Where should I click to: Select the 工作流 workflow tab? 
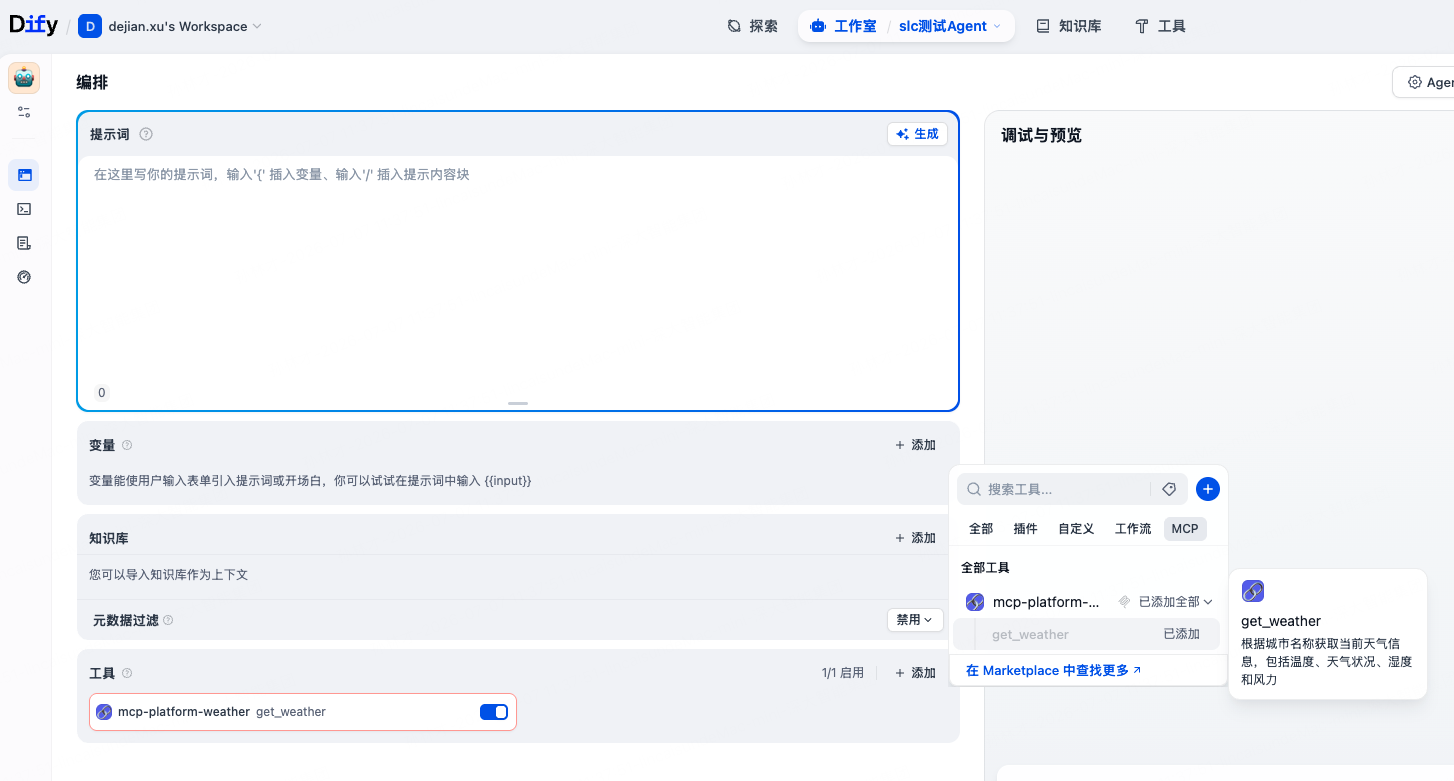pyautogui.click(x=1133, y=529)
